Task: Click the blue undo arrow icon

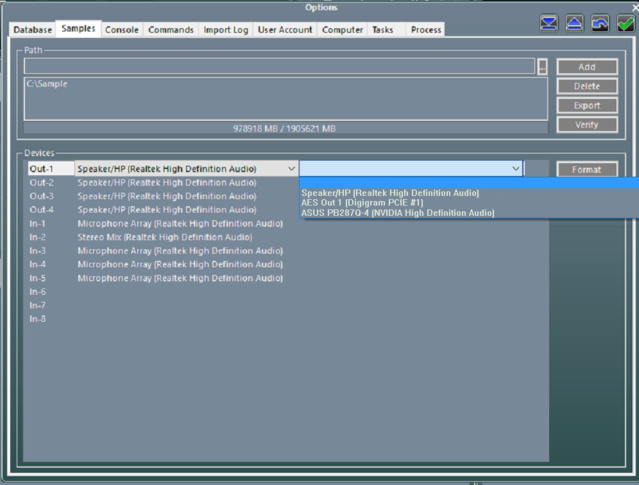Action: click(600, 24)
